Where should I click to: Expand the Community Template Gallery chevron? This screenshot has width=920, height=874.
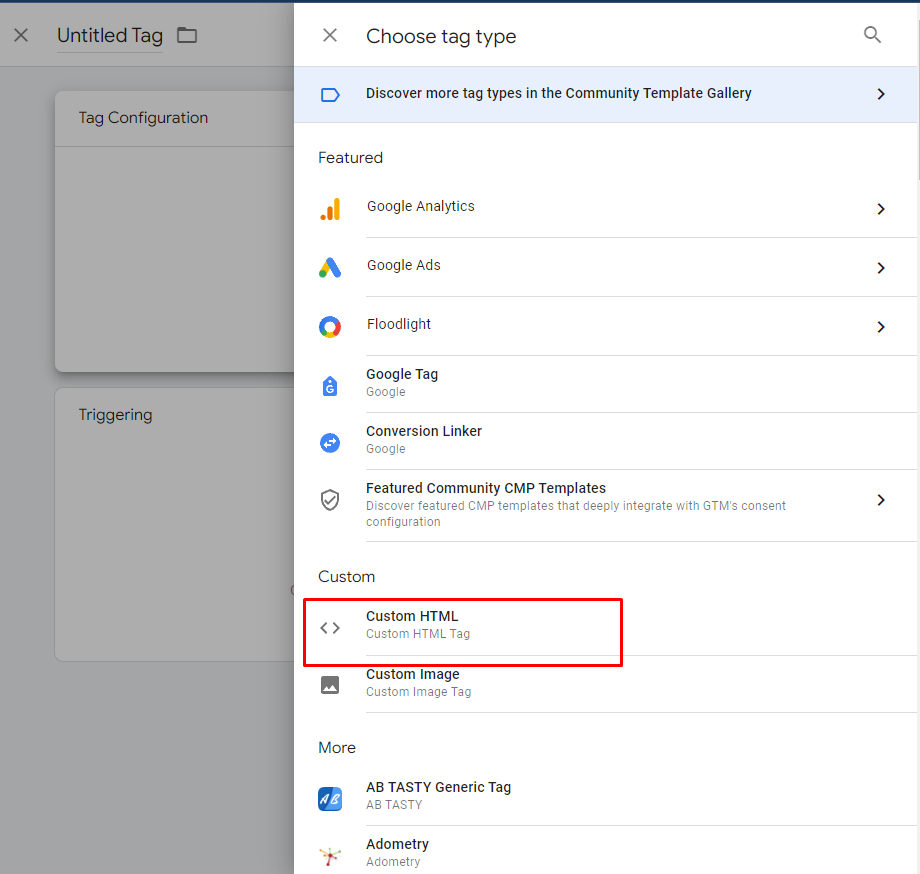click(881, 94)
